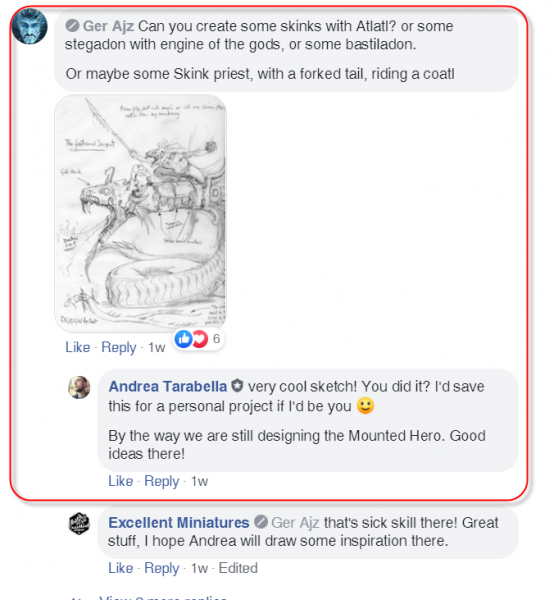This screenshot has height=600, width=554.
Task: Reply to Andrea Tarabella's comment
Action: [161, 481]
